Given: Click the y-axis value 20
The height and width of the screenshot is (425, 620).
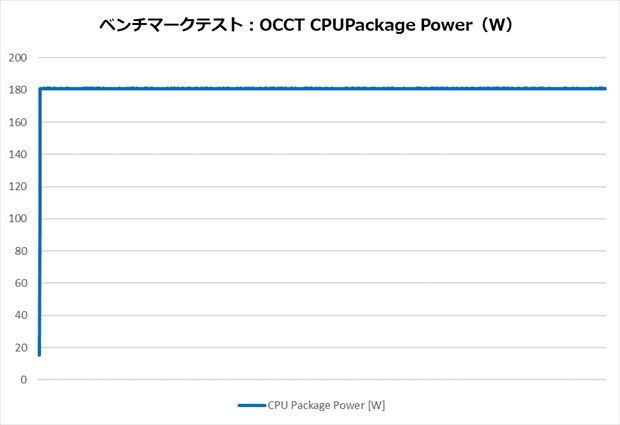Looking at the screenshot, I should point(21,348).
